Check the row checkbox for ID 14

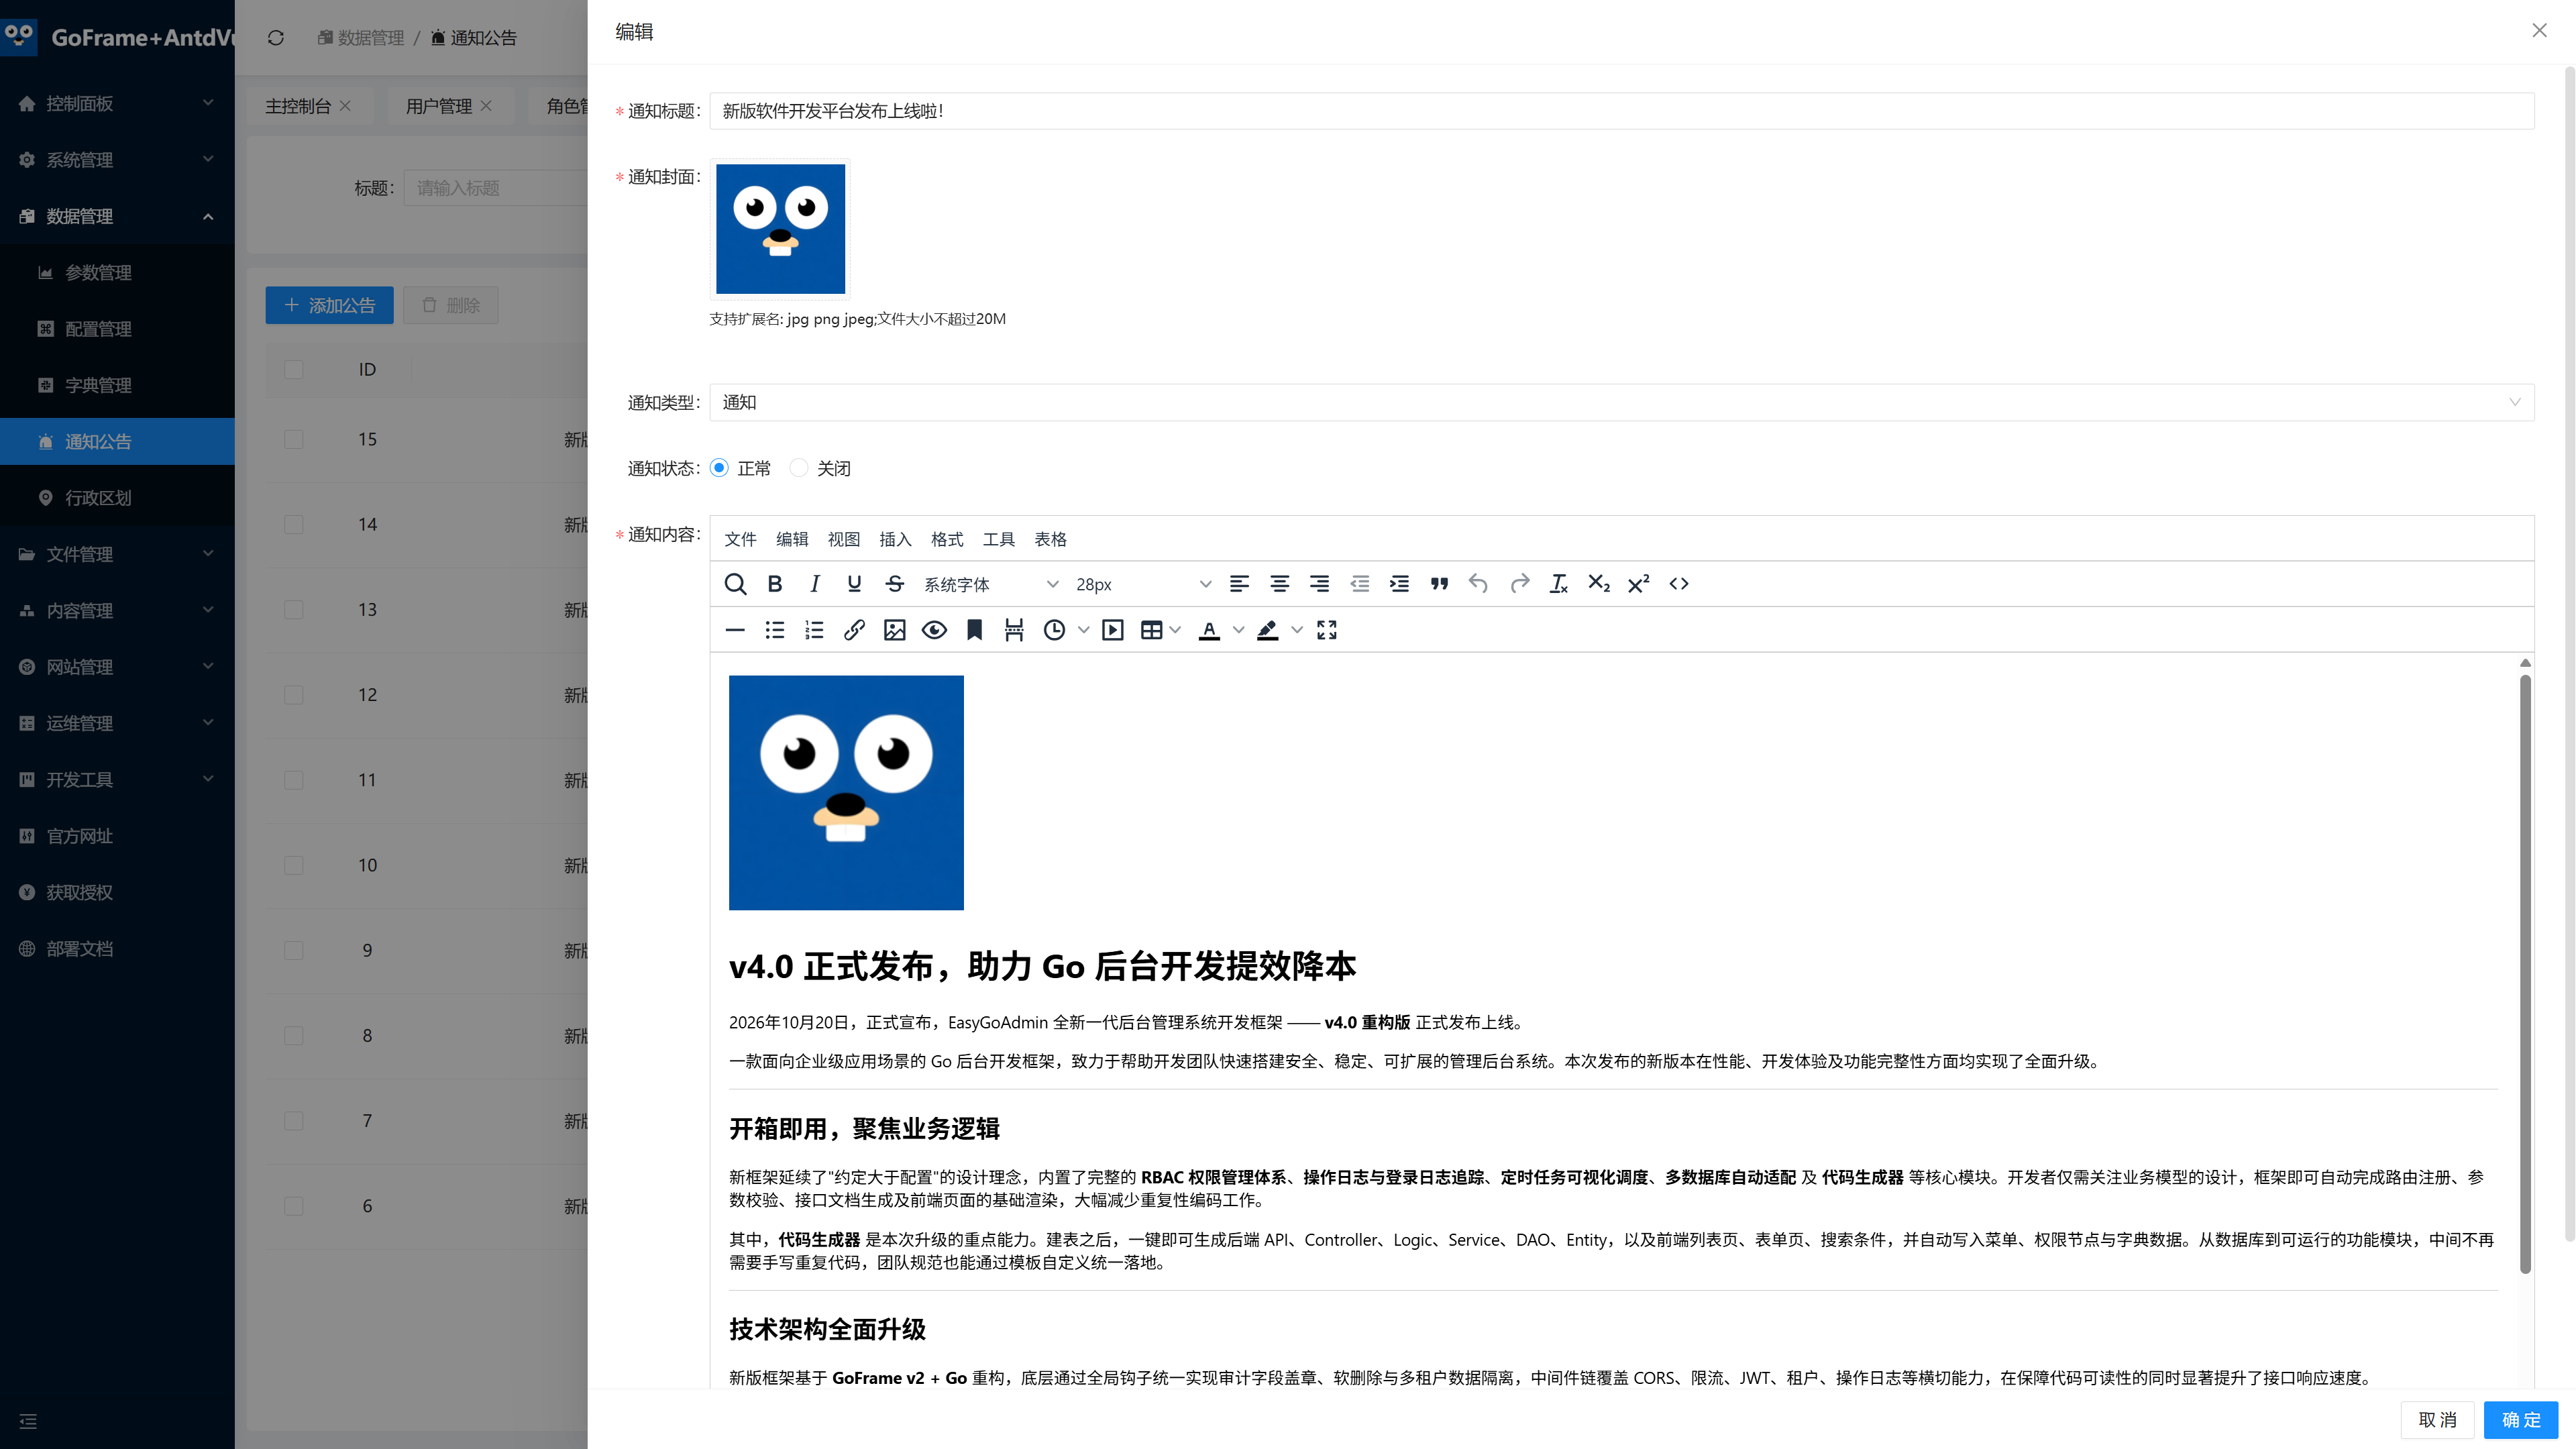coord(293,525)
